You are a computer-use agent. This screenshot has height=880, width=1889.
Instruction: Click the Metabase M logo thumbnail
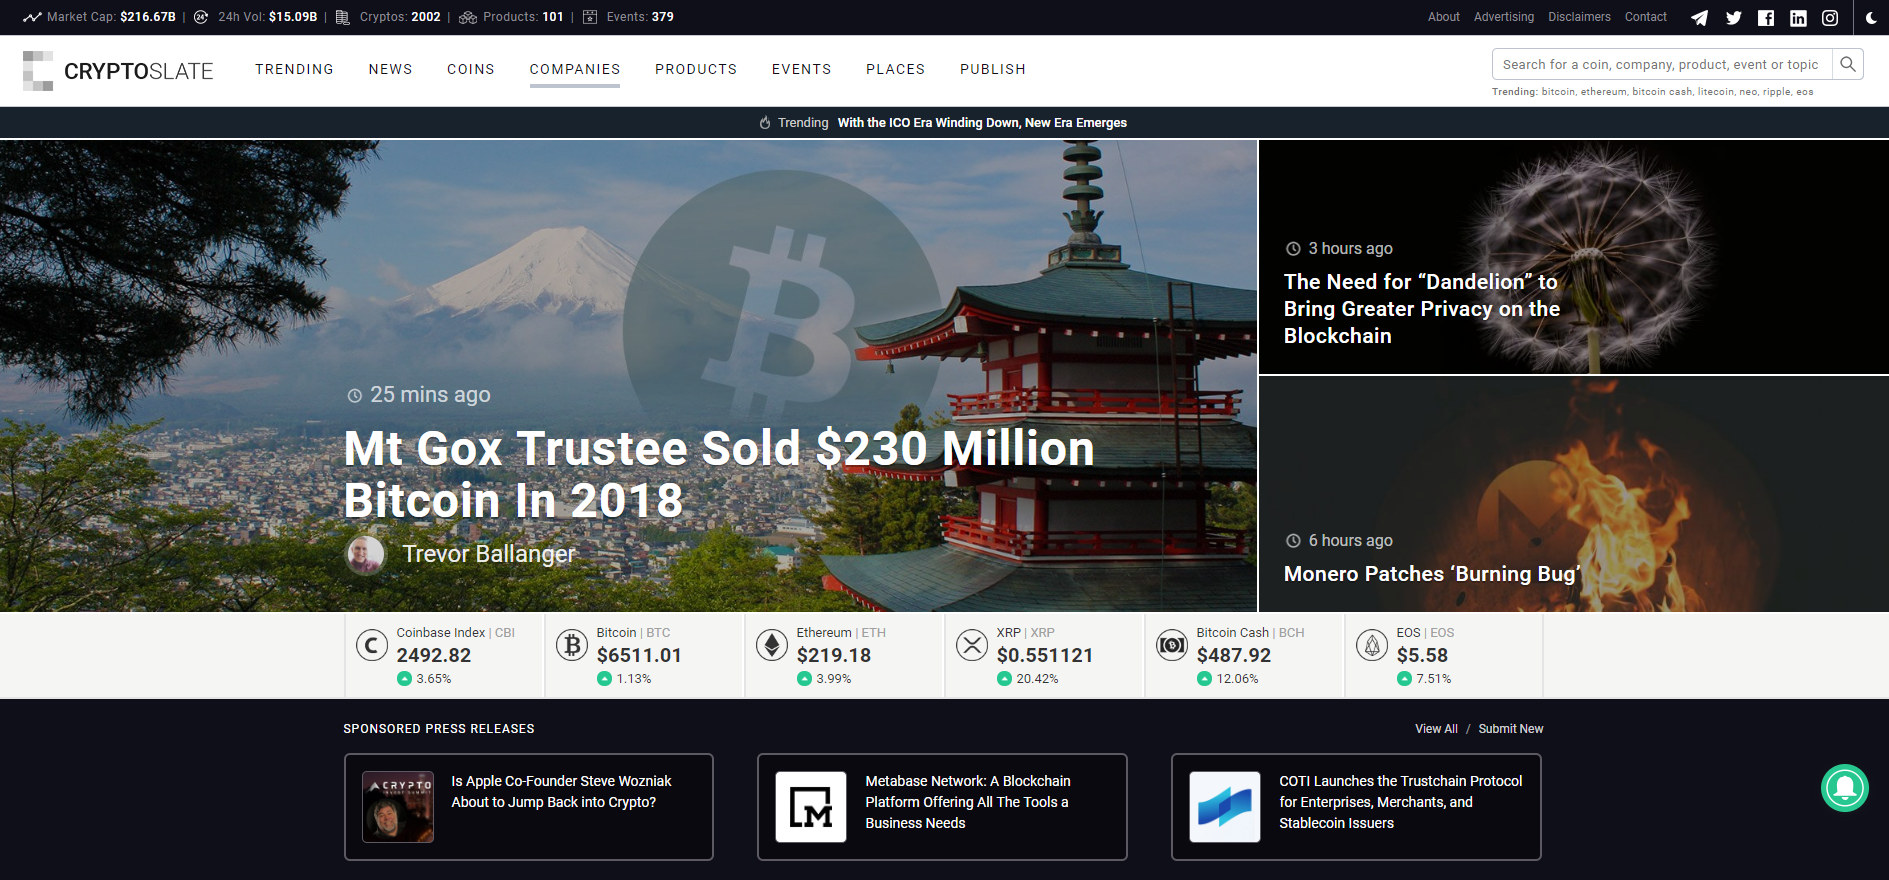tap(811, 807)
